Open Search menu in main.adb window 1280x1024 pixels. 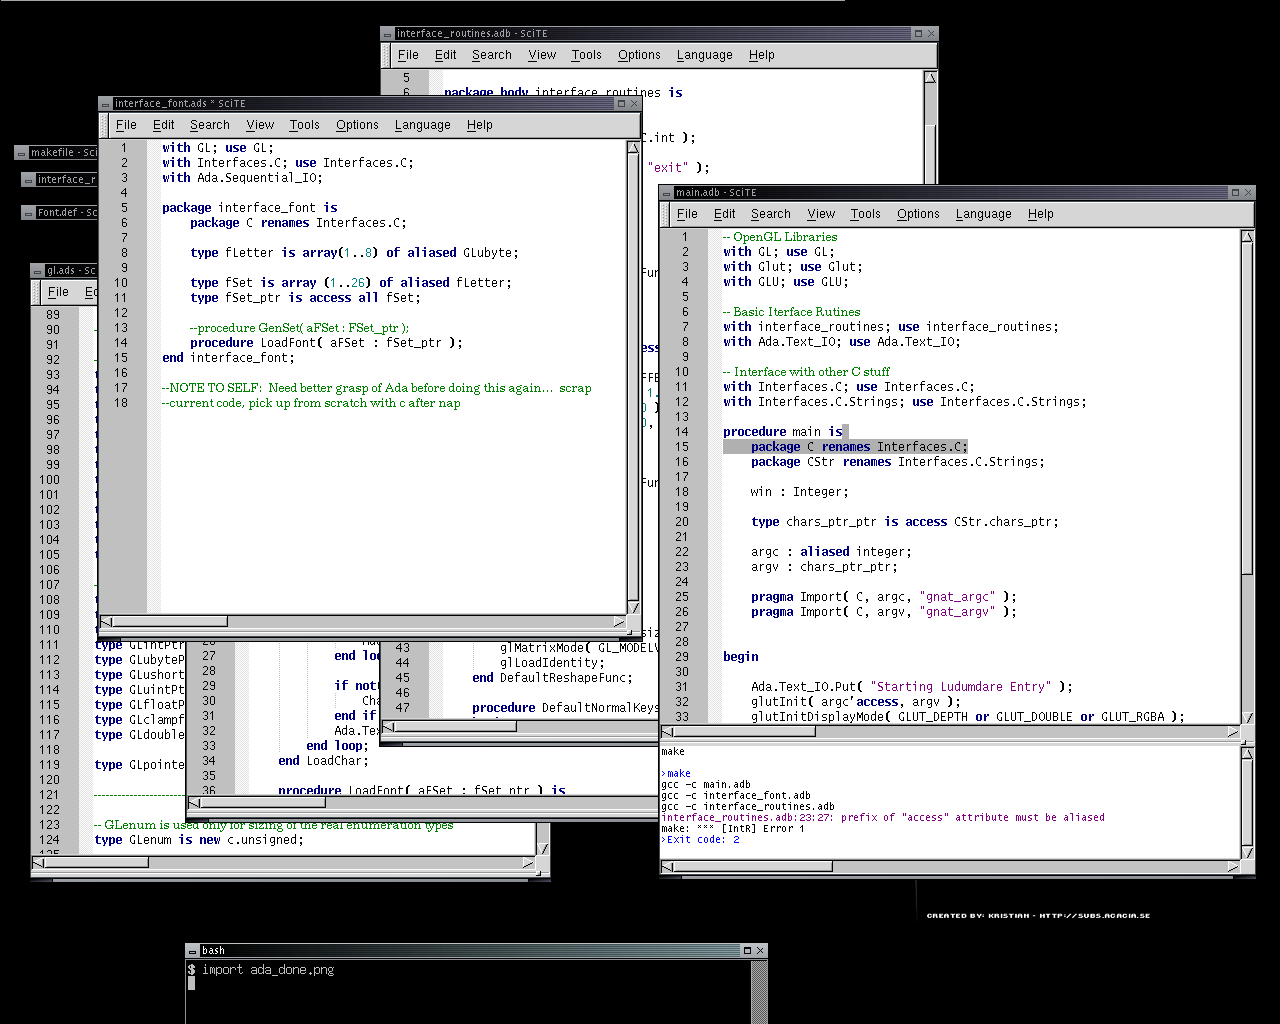tap(770, 214)
